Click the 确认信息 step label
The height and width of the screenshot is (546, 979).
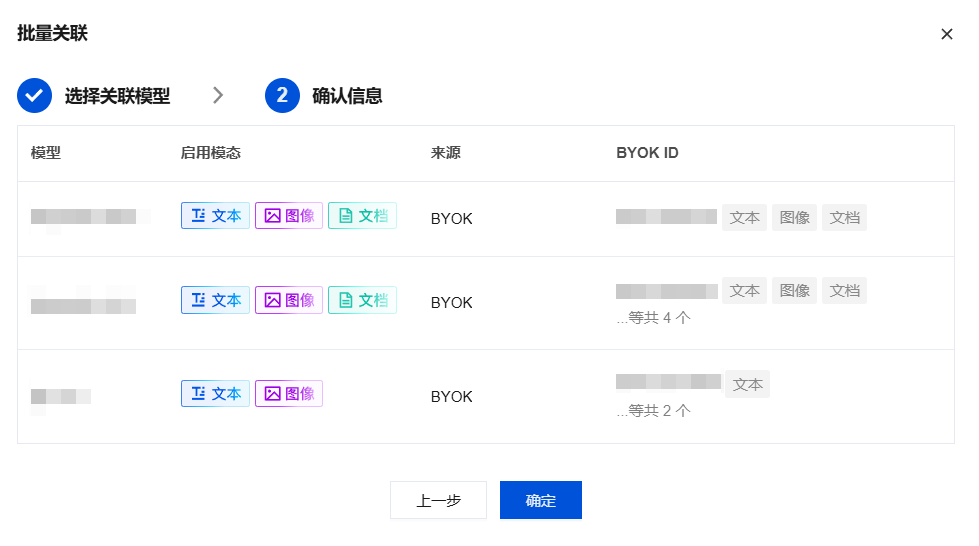347,96
